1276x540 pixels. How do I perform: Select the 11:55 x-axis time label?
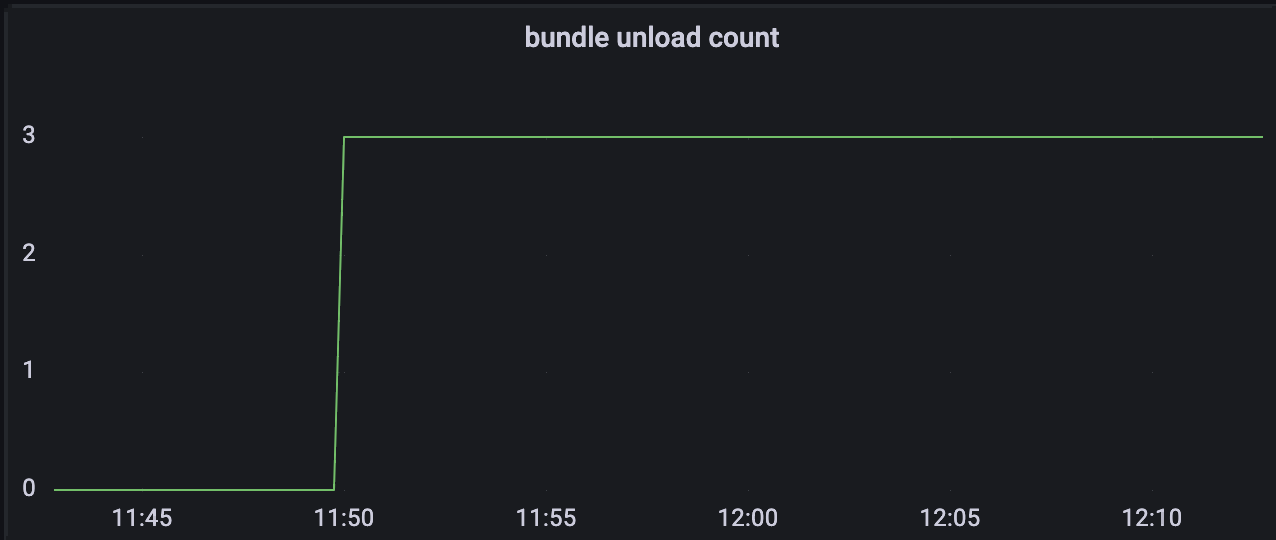pyautogui.click(x=546, y=518)
